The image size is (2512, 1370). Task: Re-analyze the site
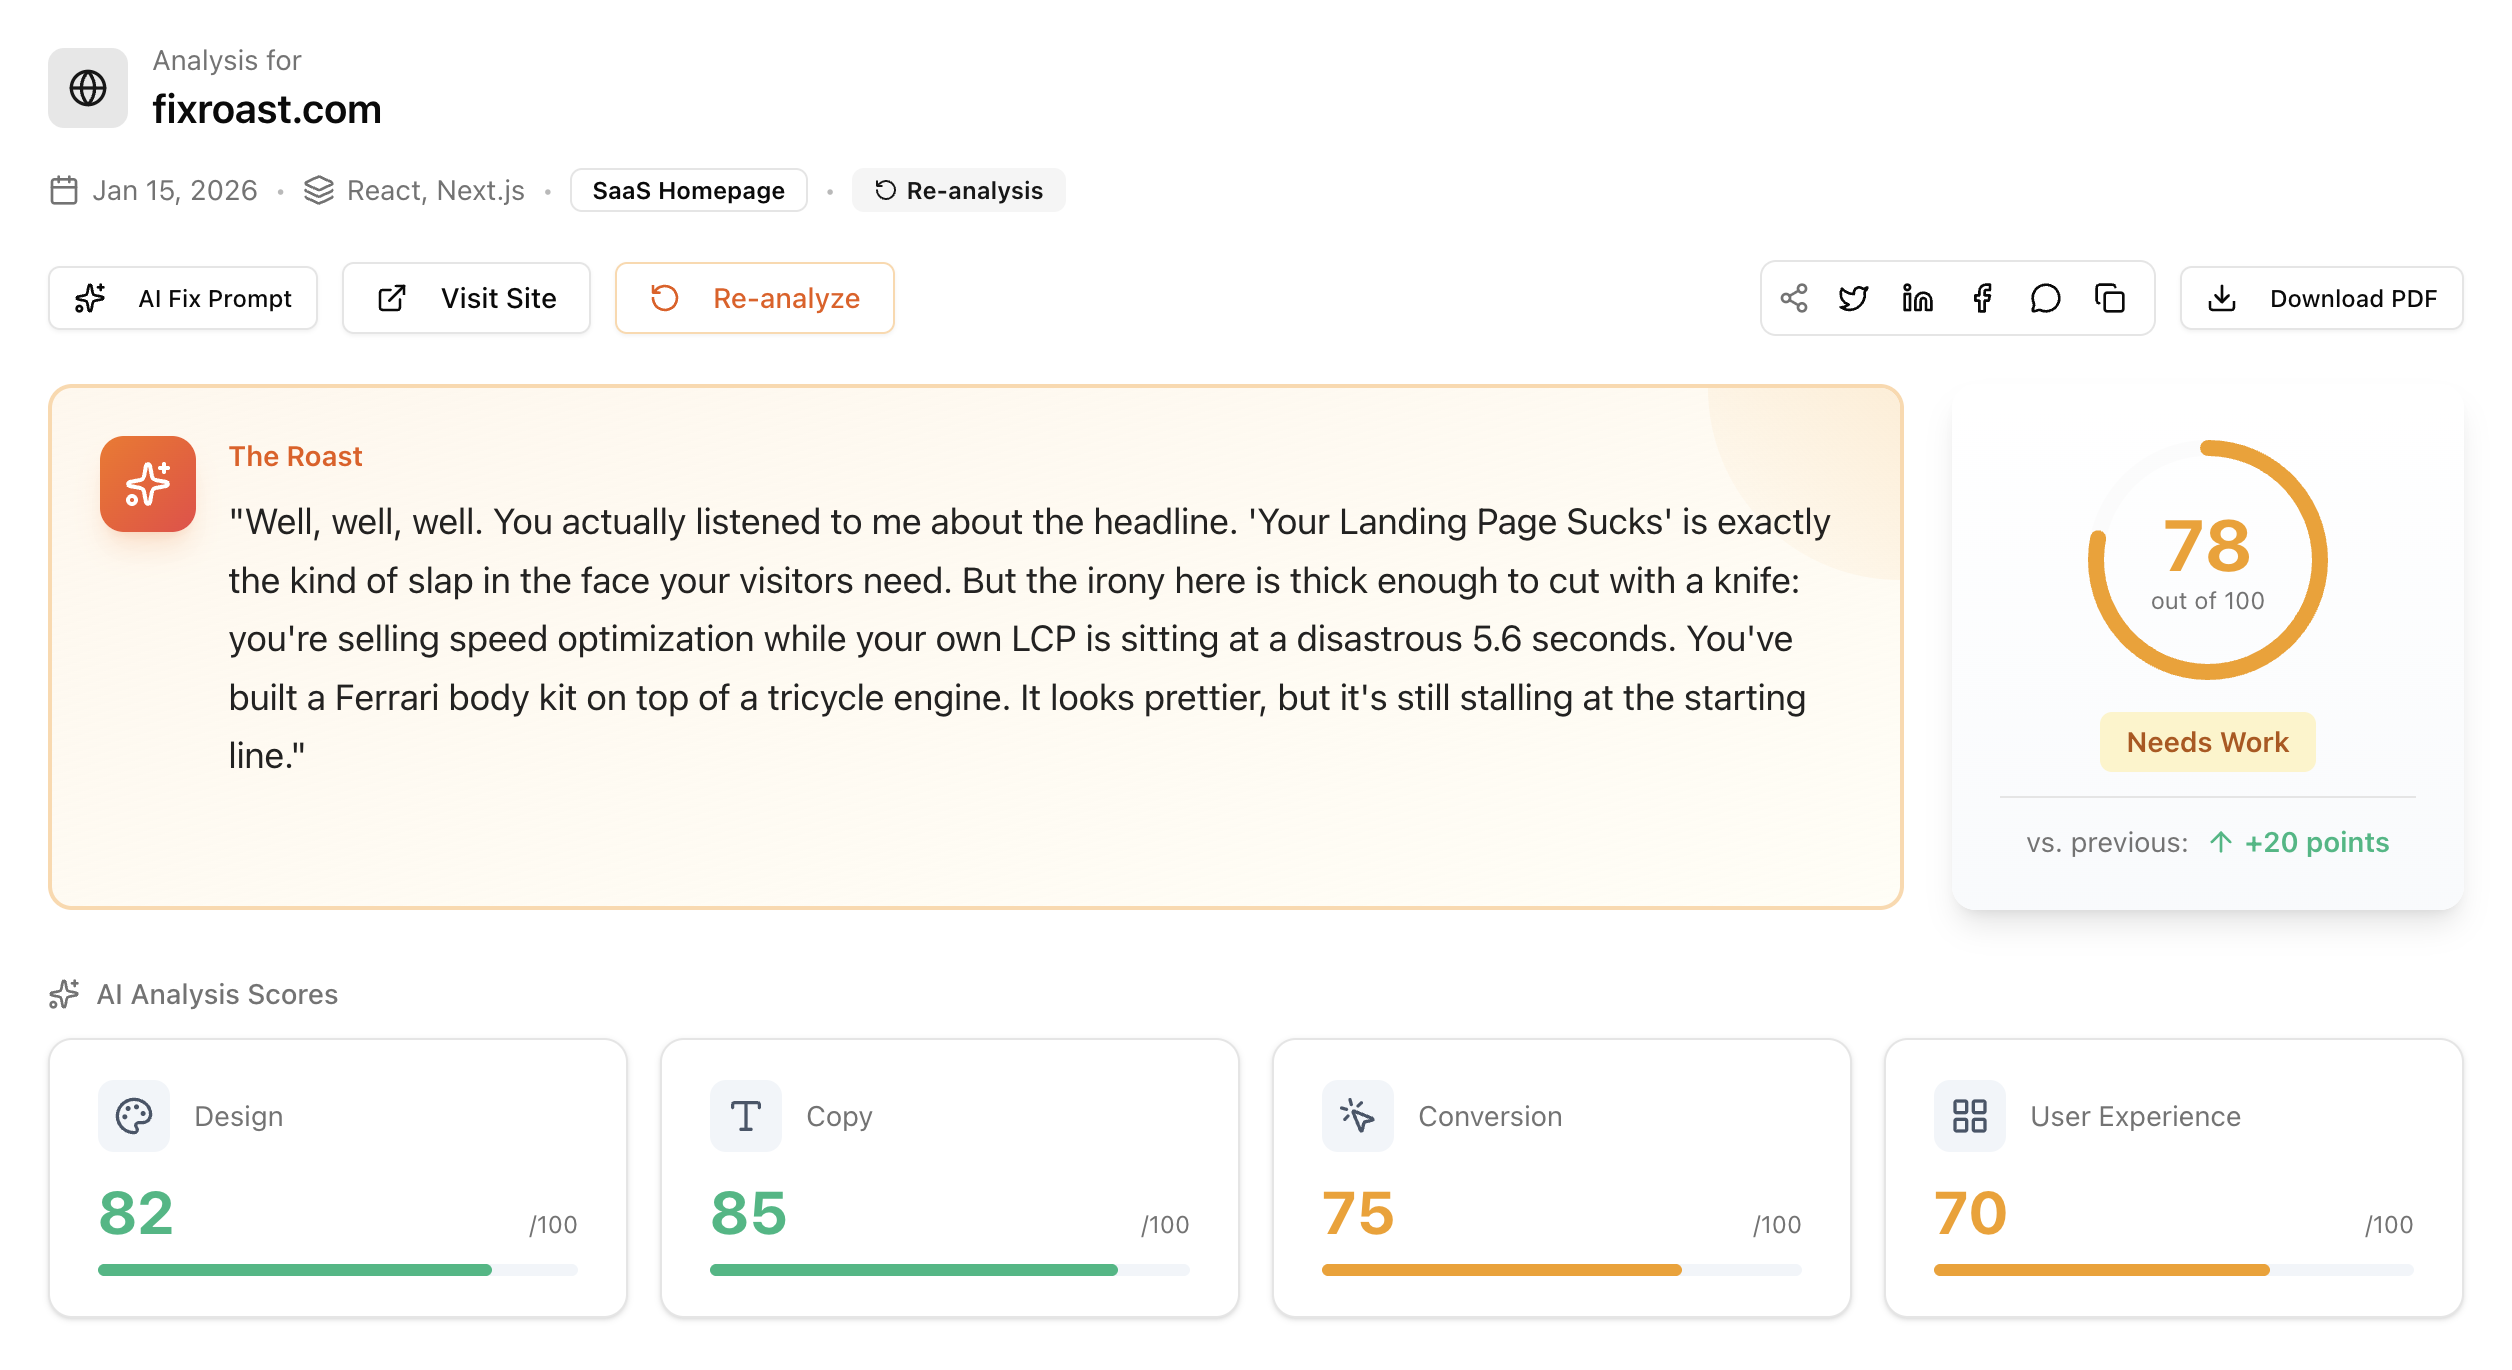click(755, 298)
